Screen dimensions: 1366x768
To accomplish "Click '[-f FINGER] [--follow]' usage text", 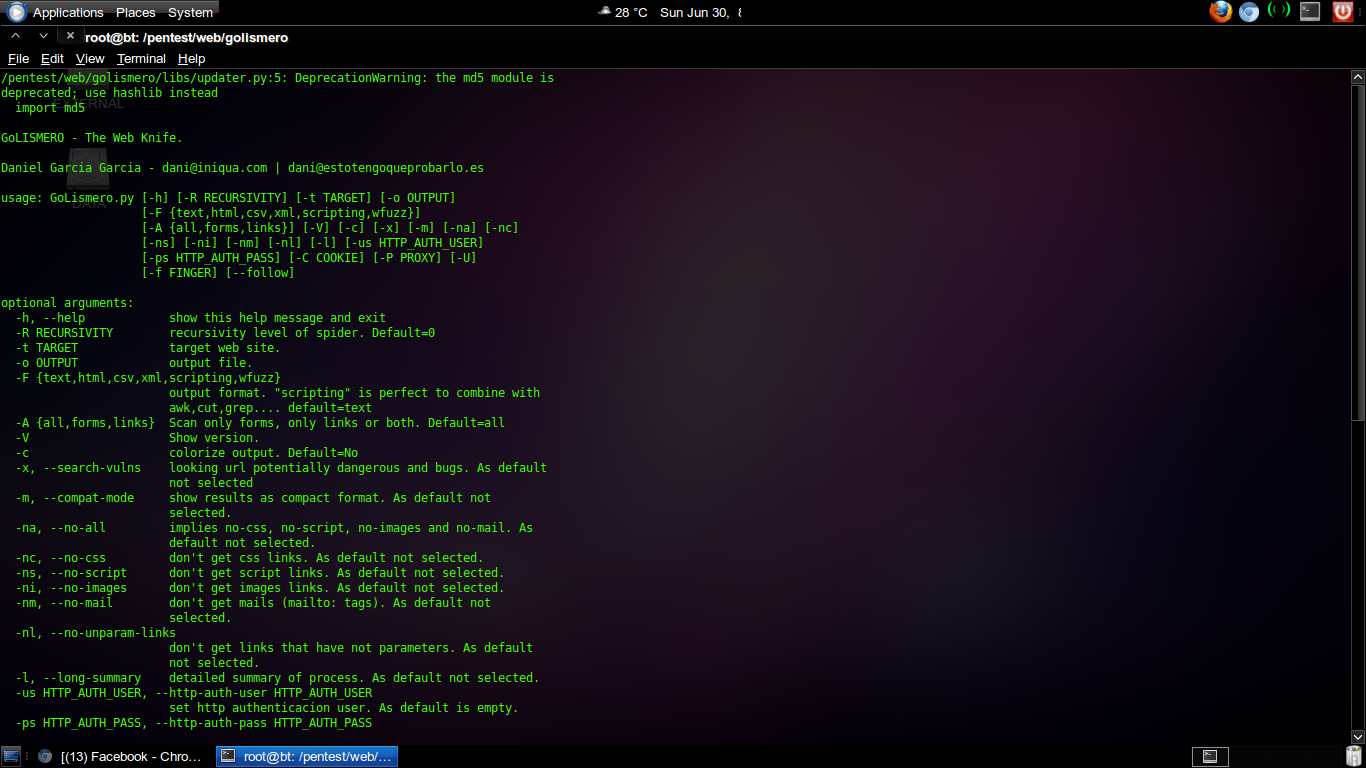I will click(x=218, y=273).
